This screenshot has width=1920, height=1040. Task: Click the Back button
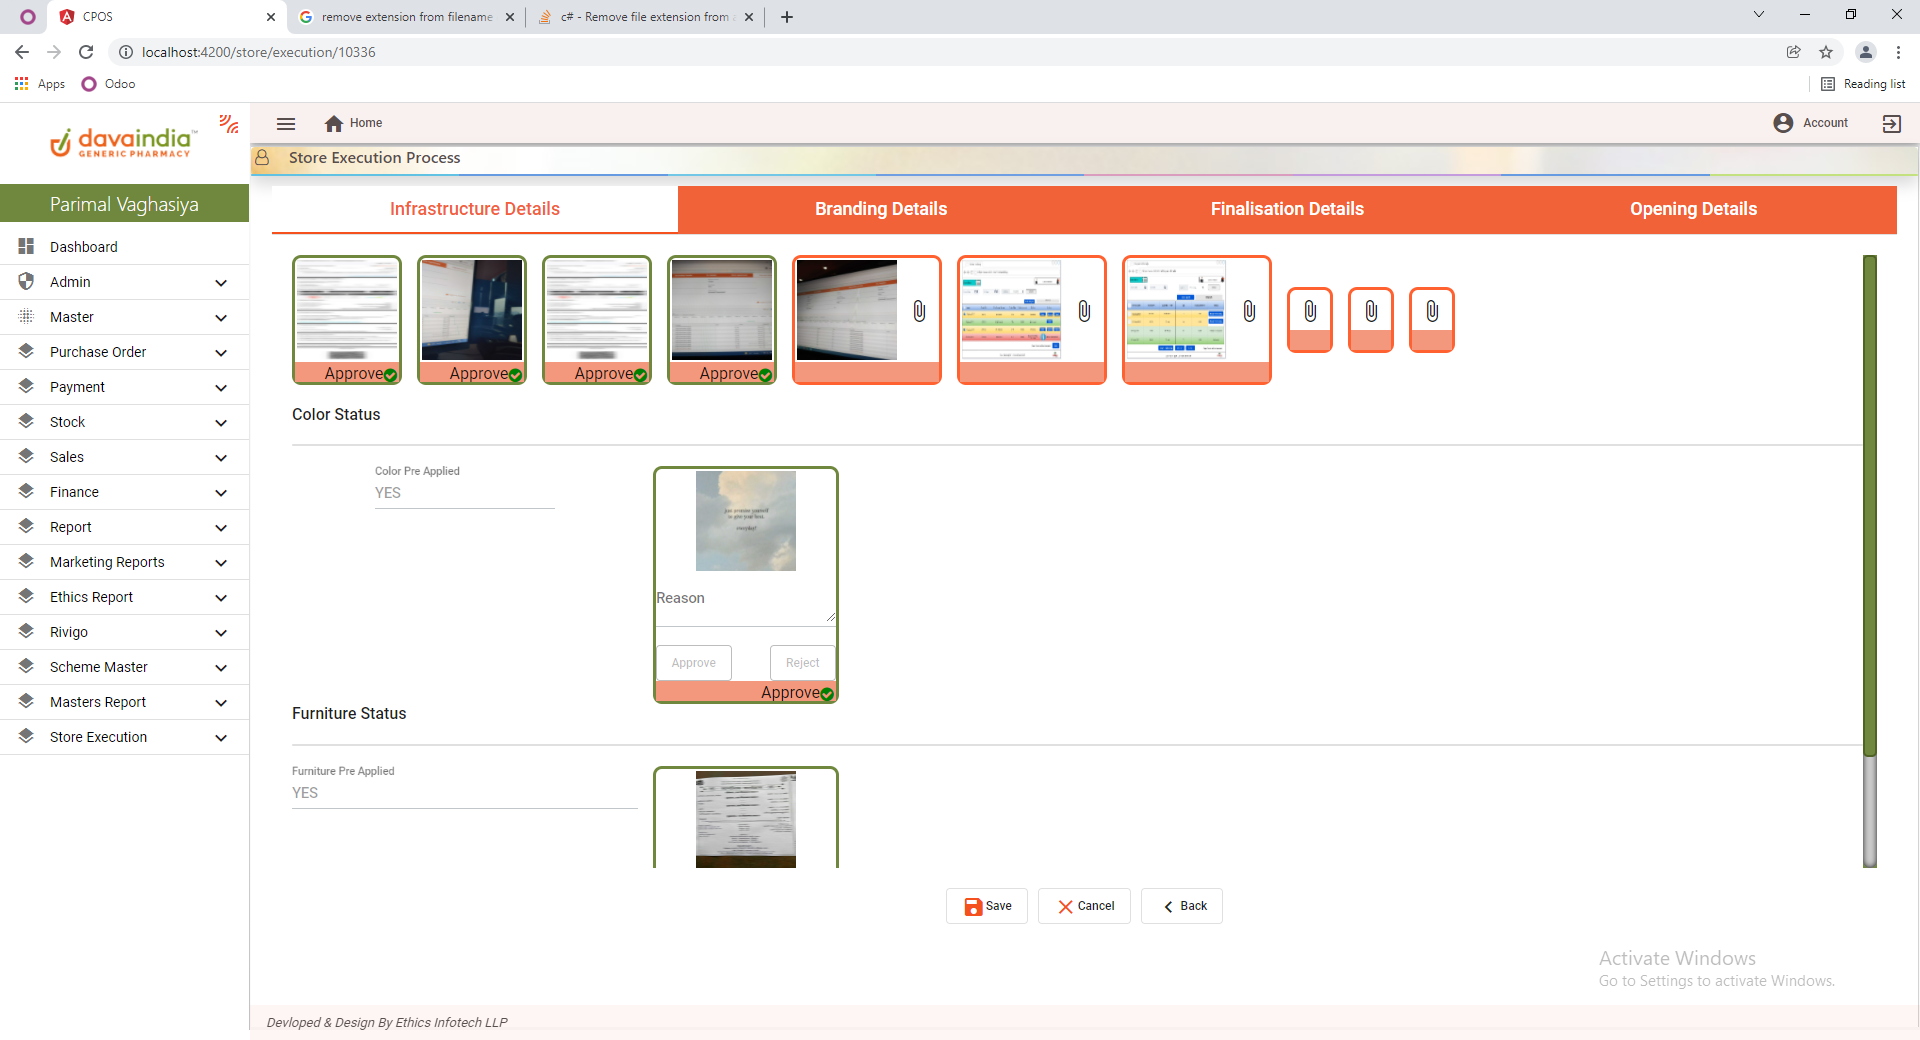click(1182, 906)
